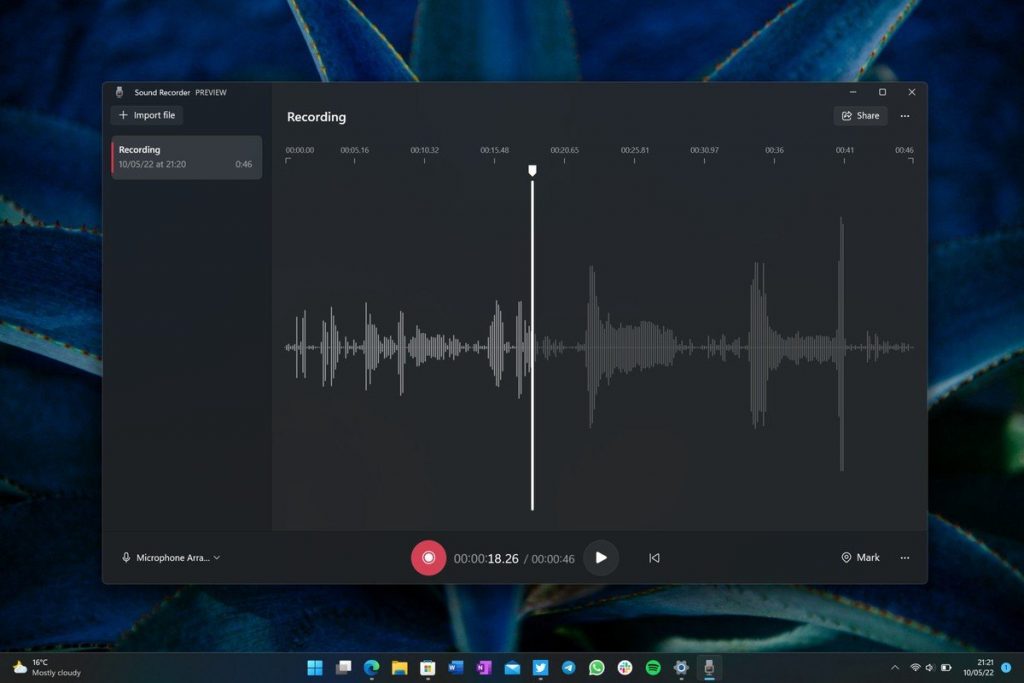Open the ellipsis menu beside Mark
The width and height of the screenshot is (1024, 683).
coord(904,558)
